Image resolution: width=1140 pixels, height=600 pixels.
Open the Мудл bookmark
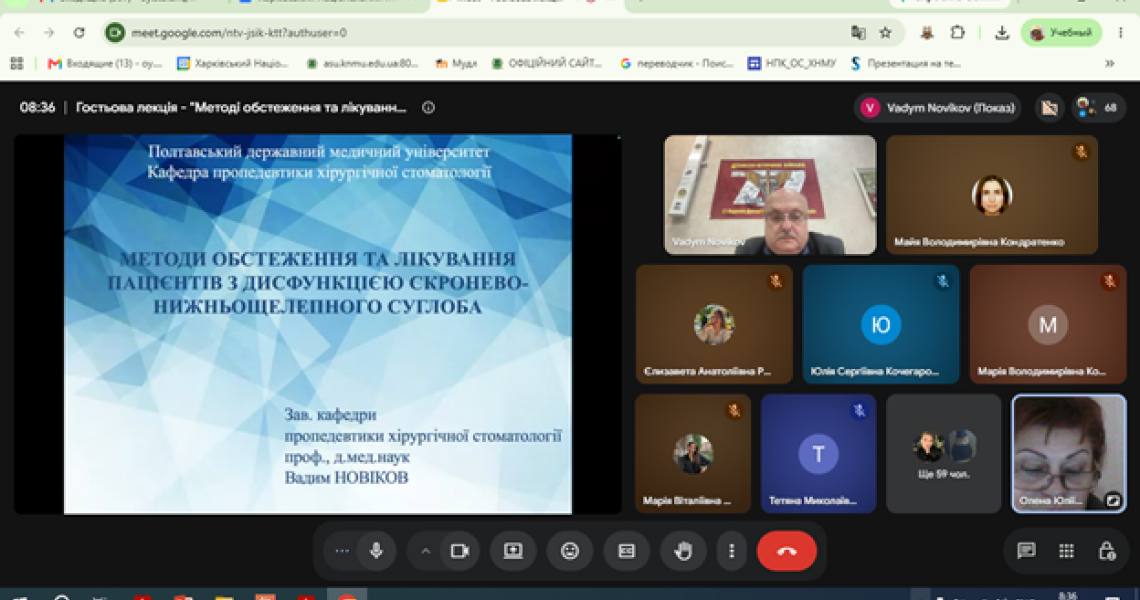456,64
